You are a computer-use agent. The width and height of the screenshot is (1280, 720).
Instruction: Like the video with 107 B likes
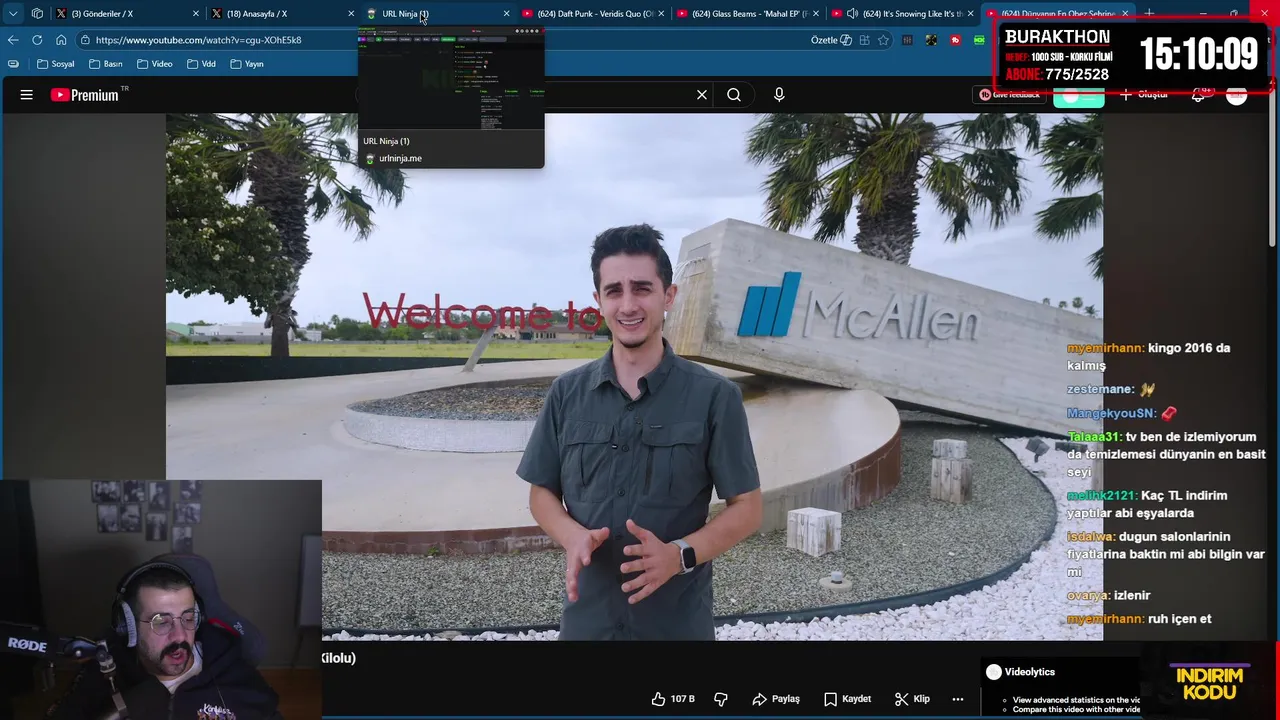pos(673,699)
